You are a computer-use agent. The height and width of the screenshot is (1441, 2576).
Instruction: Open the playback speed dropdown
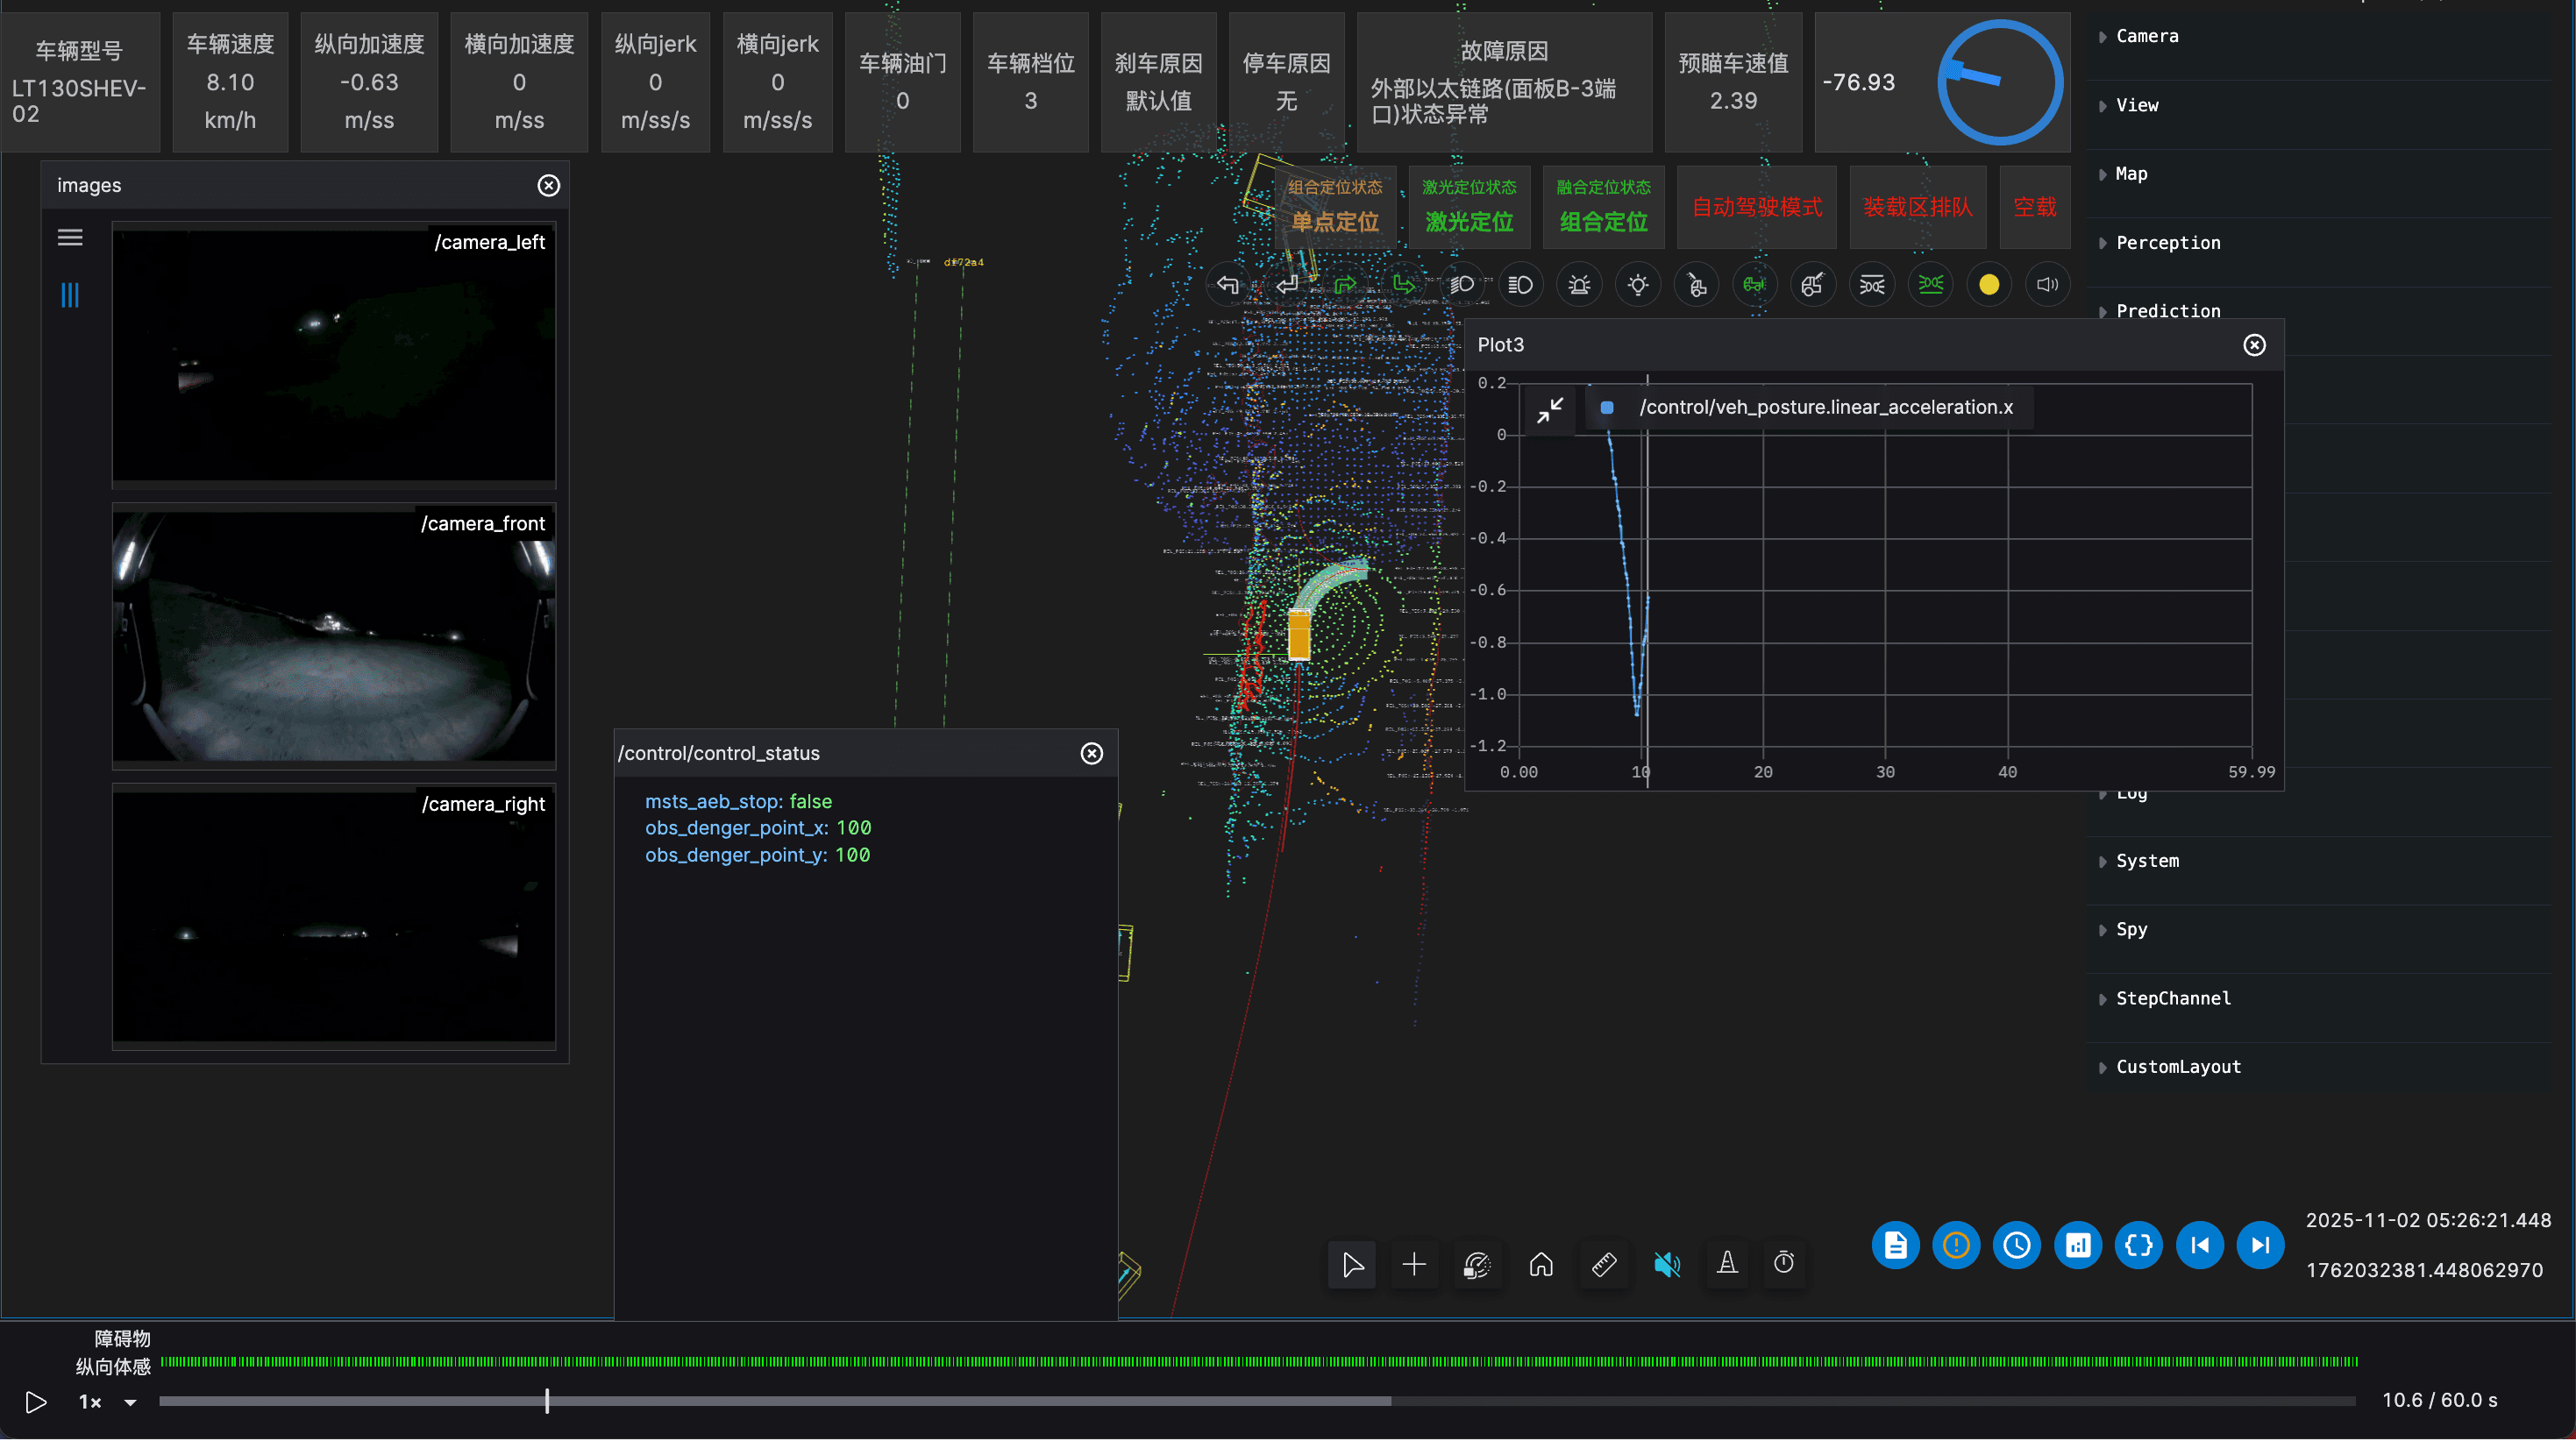pos(130,1403)
